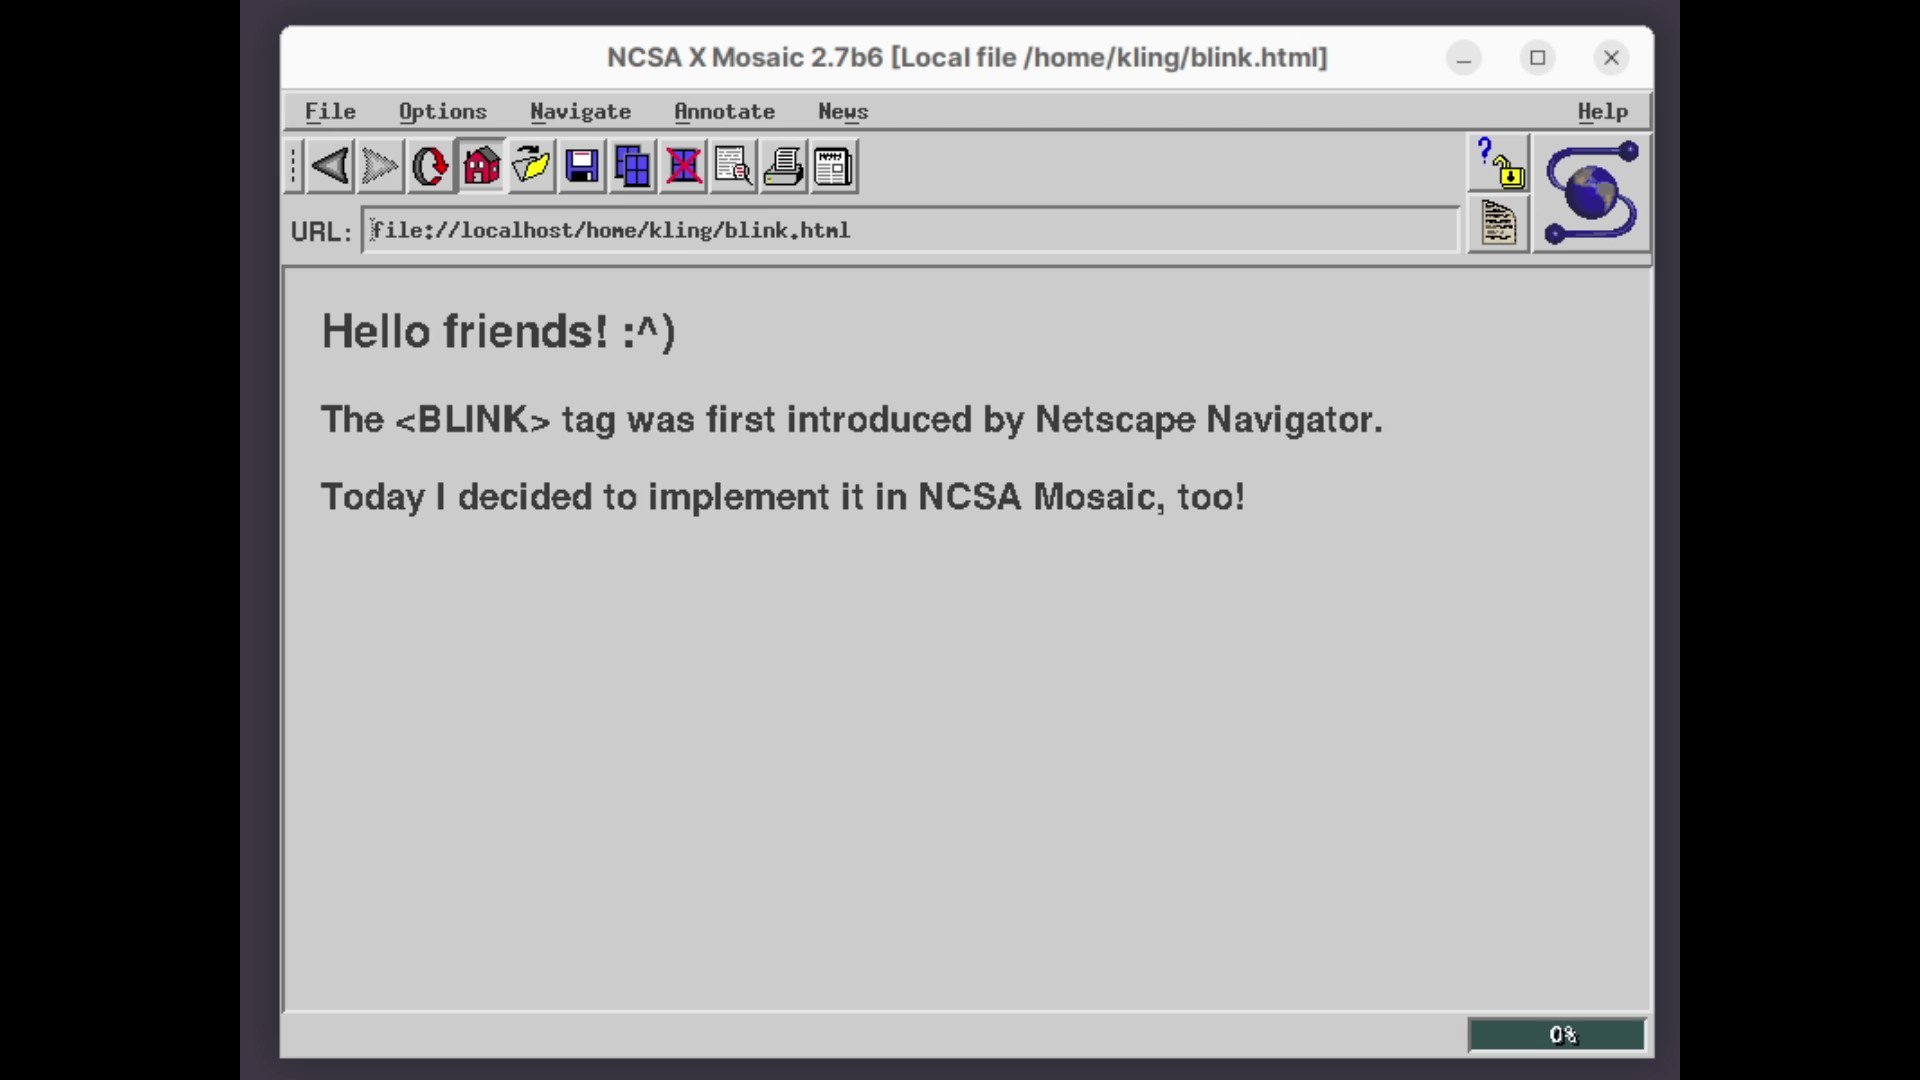Reload the page with the red circular arrow
This screenshot has width=1920, height=1080.
pos(430,166)
